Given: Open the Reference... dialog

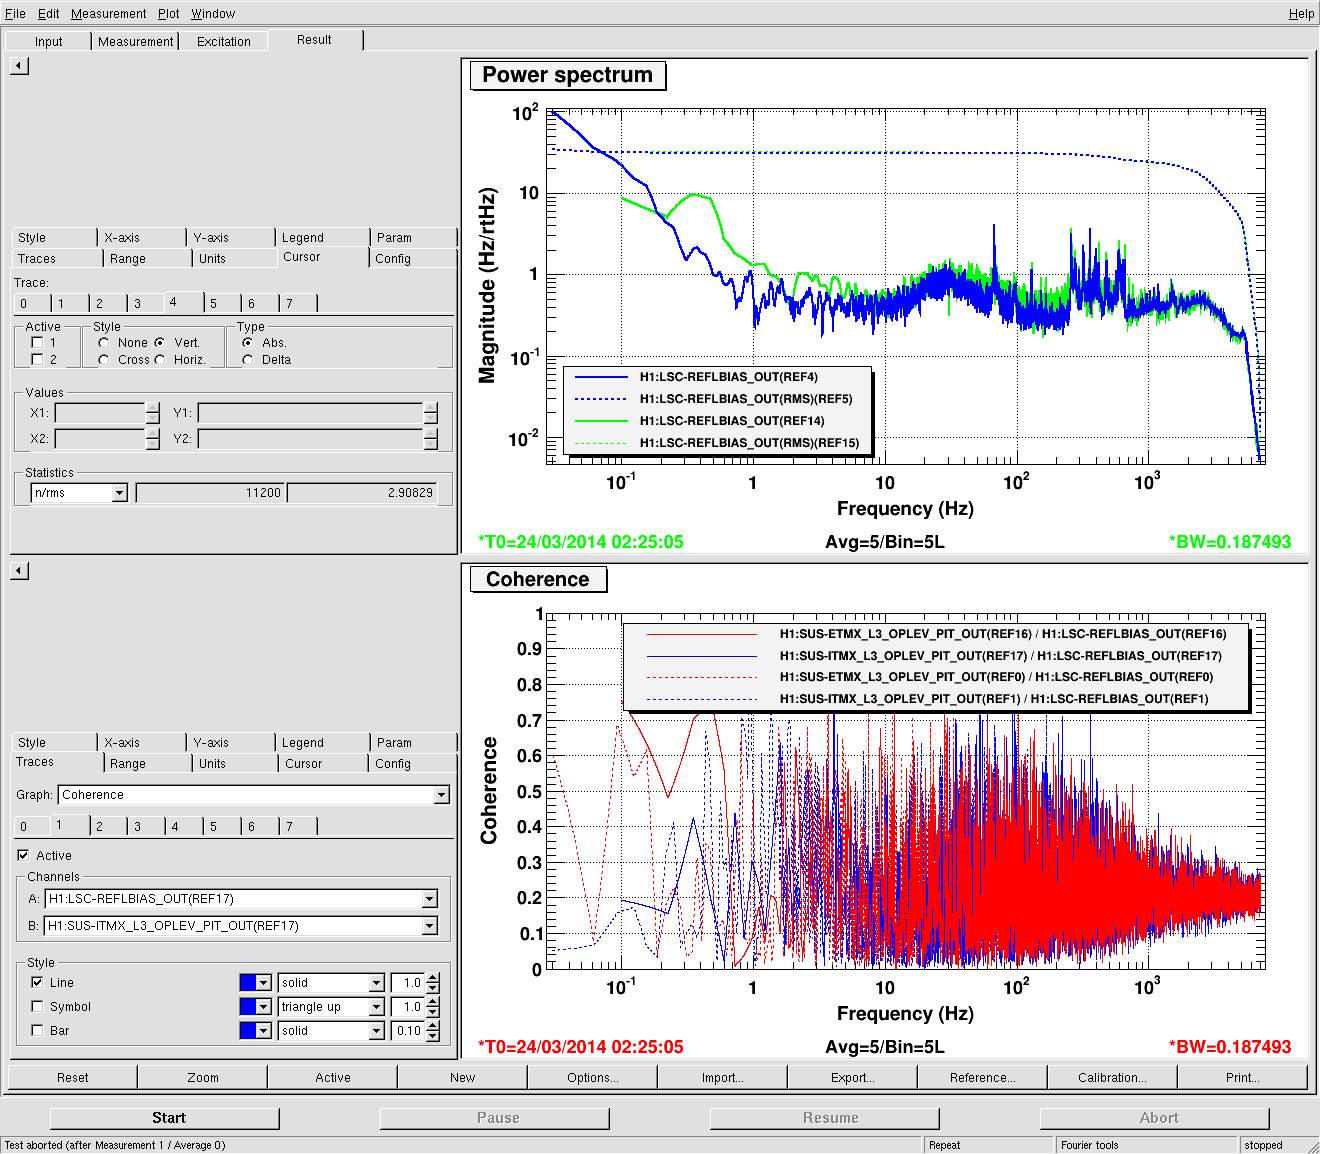Looking at the screenshot, I should 983,1078.
